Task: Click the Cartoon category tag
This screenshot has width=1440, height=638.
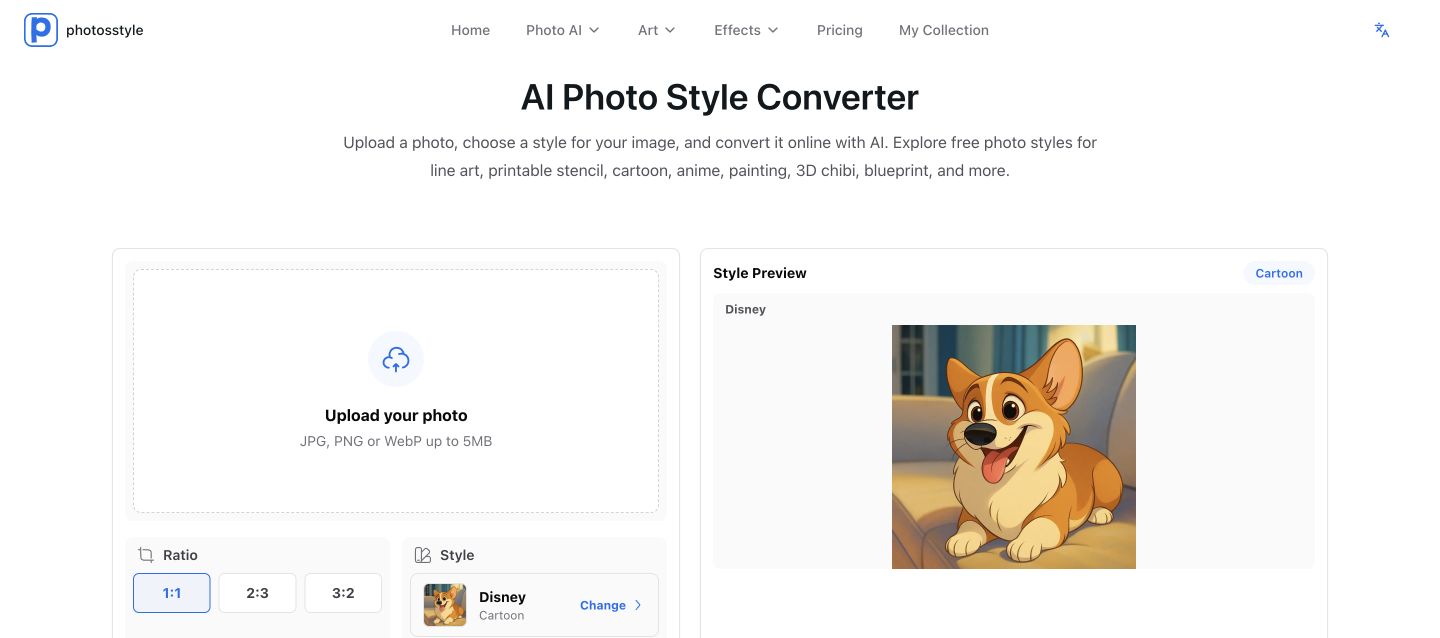Action: click(1279, 273)
